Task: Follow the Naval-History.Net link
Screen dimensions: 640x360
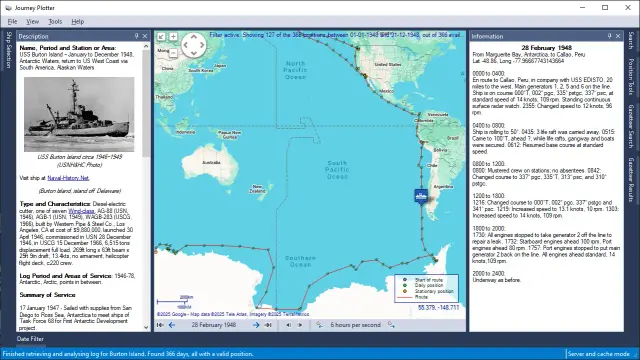Action: 68,178
